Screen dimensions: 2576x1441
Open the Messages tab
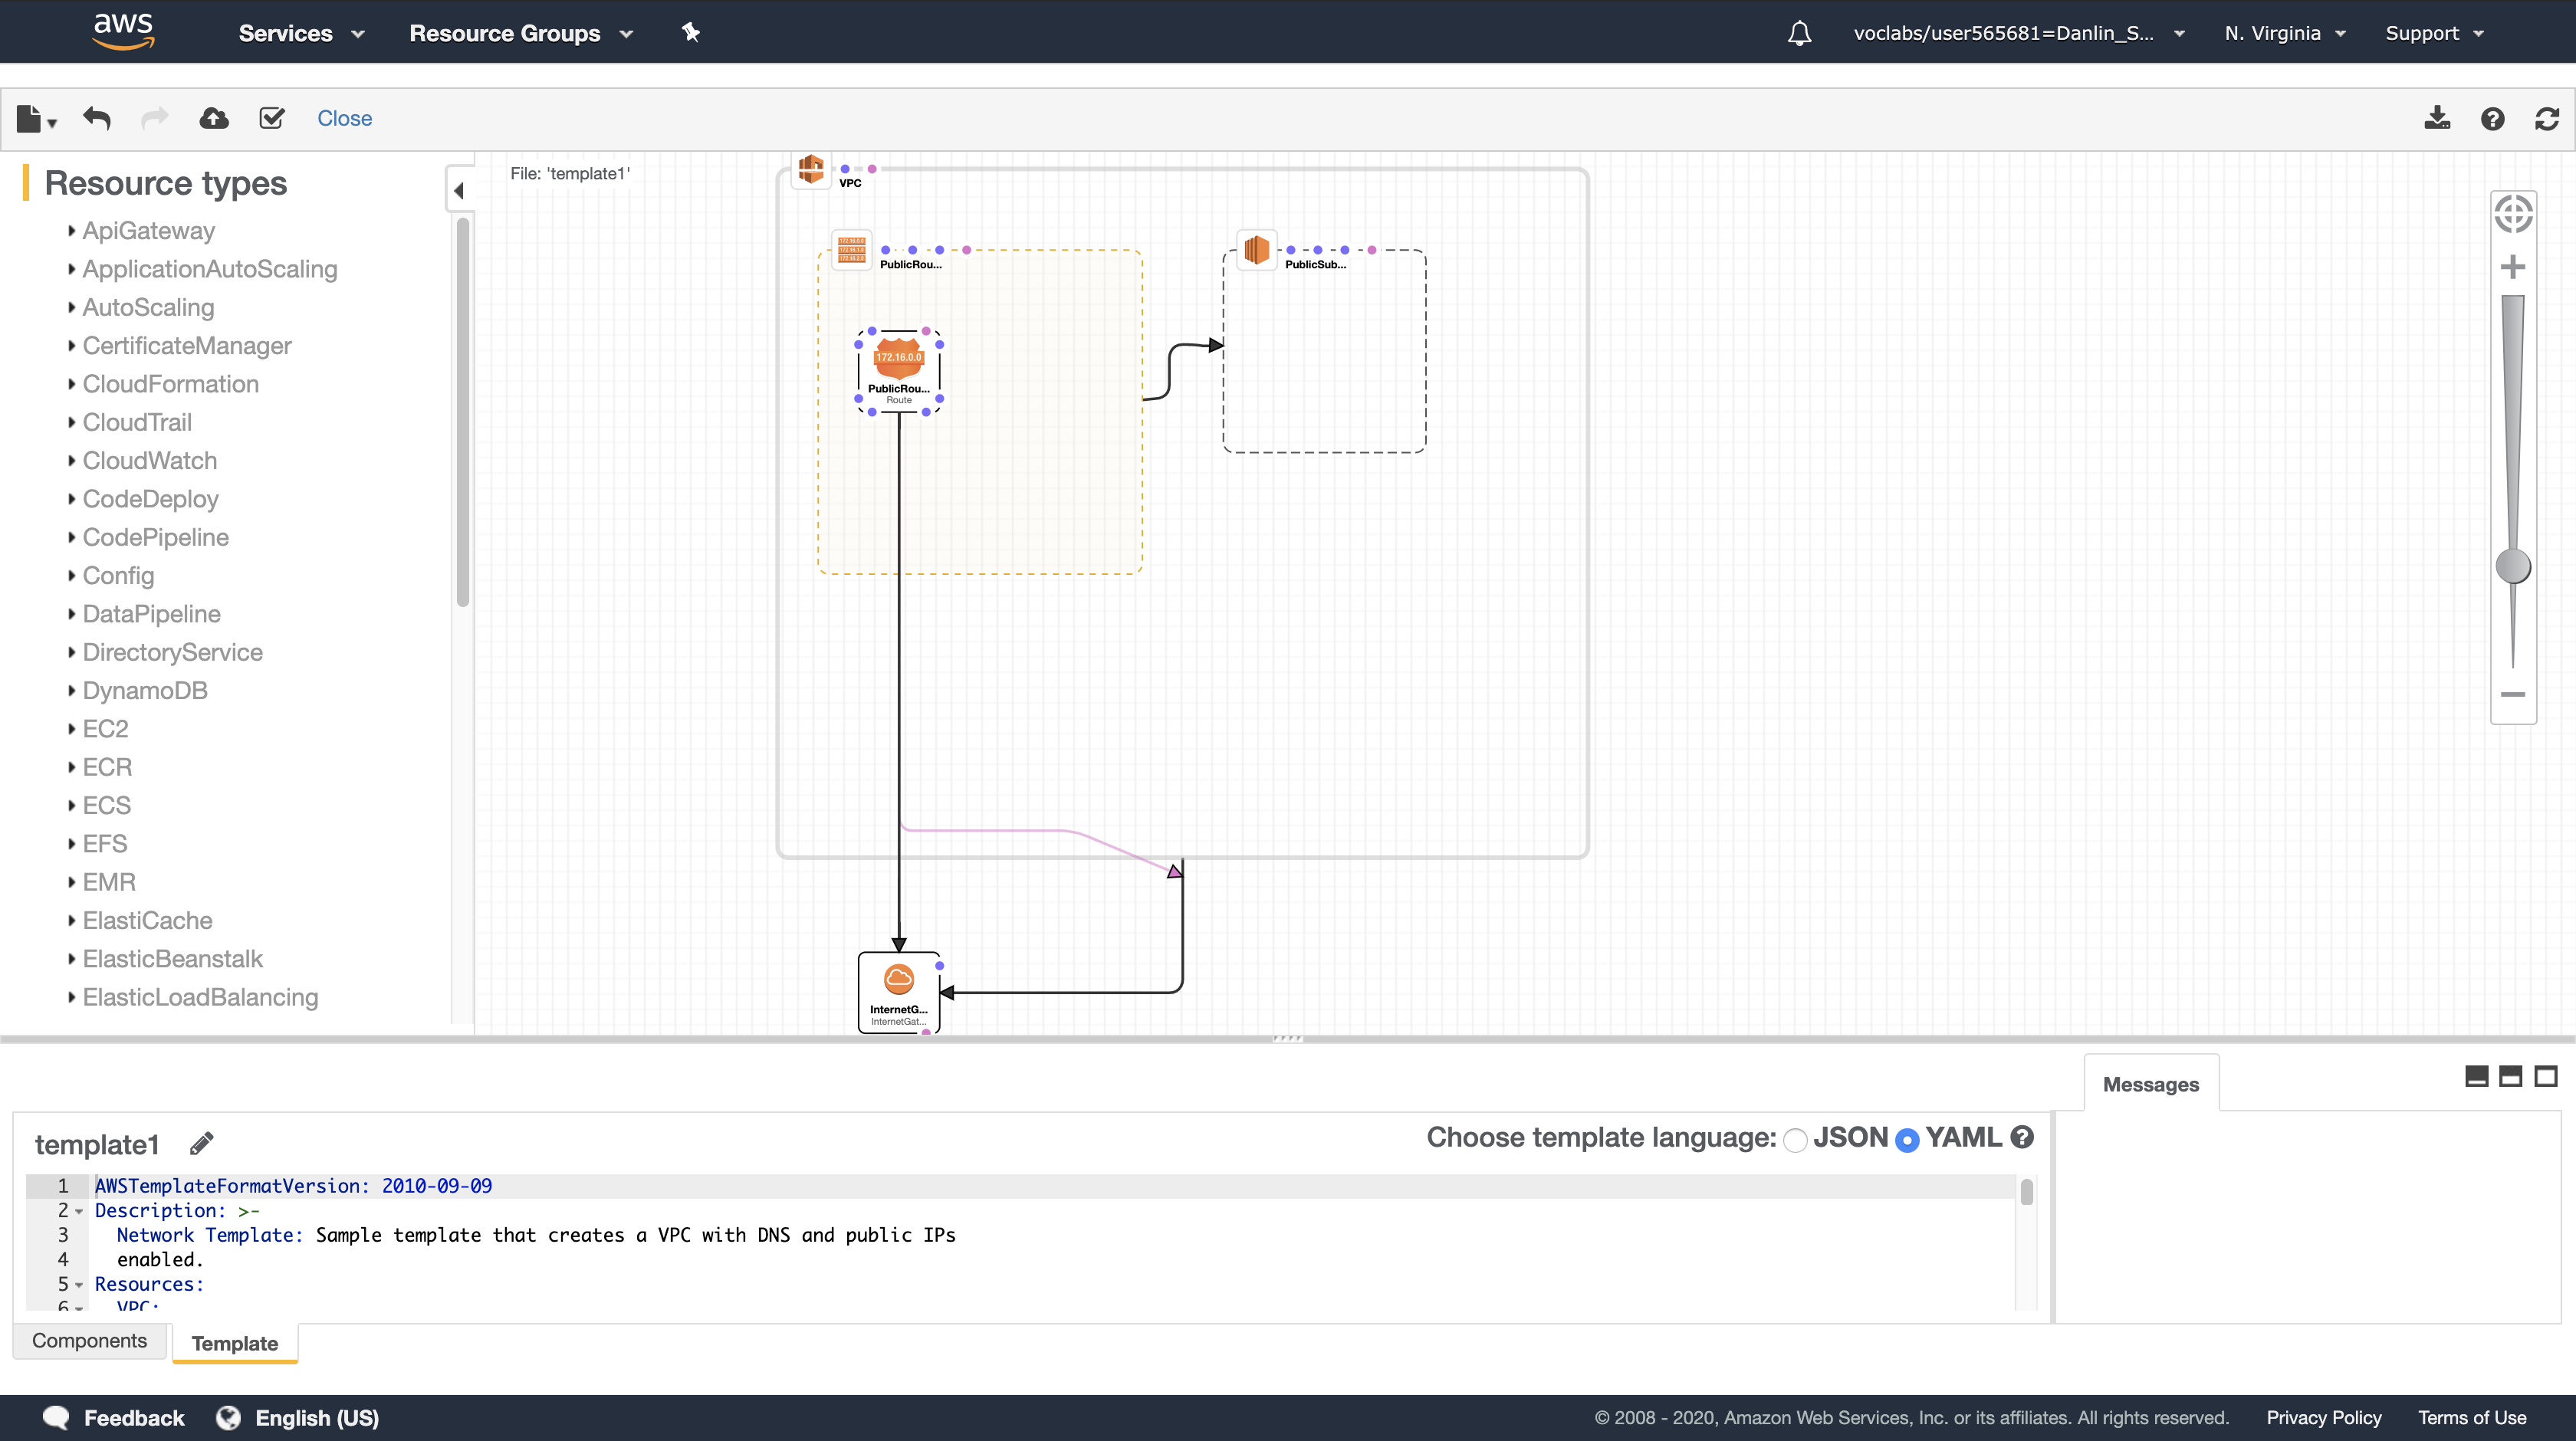[2150, 1084]
